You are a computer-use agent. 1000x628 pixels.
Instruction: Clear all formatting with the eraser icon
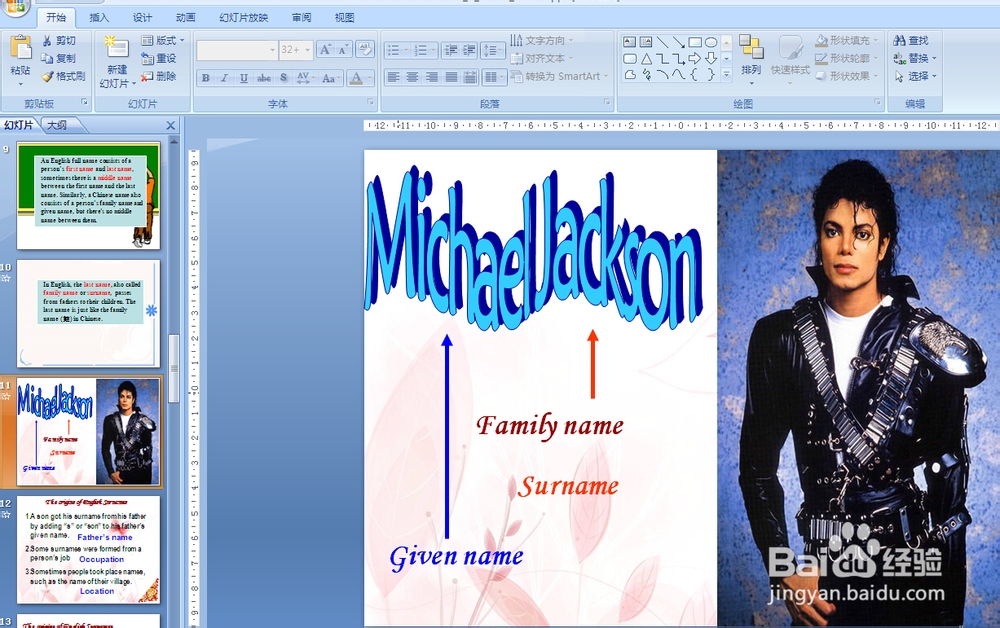point(365,50)
